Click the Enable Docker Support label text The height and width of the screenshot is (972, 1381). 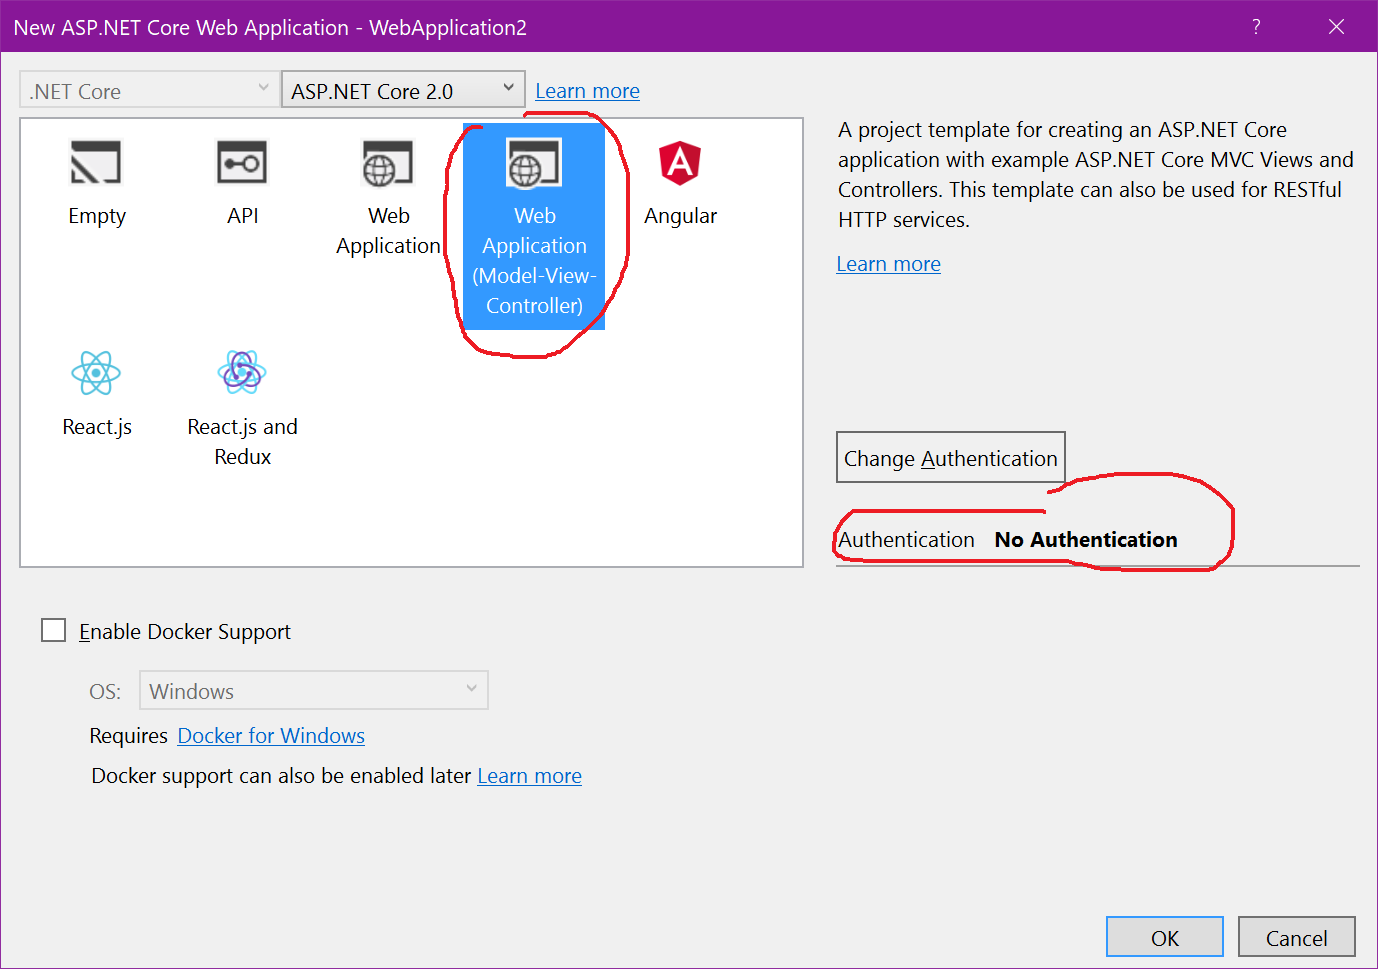coord(185,632)
